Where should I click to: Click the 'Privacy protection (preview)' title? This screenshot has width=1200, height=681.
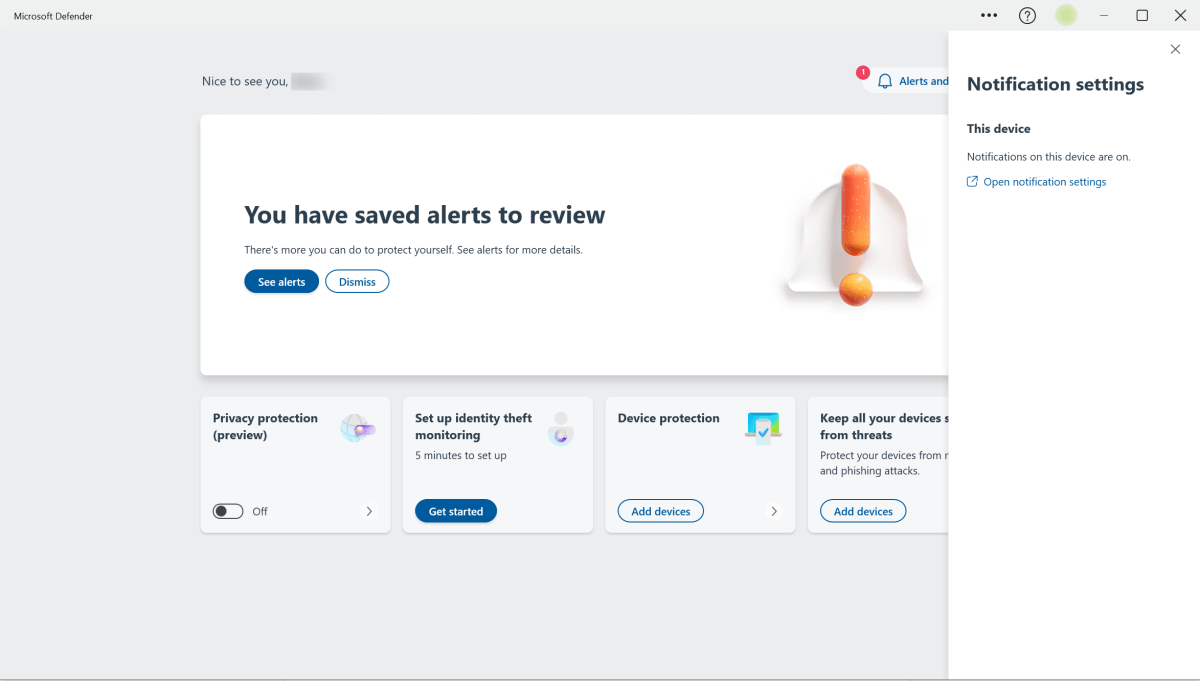[x=265, y=427]
